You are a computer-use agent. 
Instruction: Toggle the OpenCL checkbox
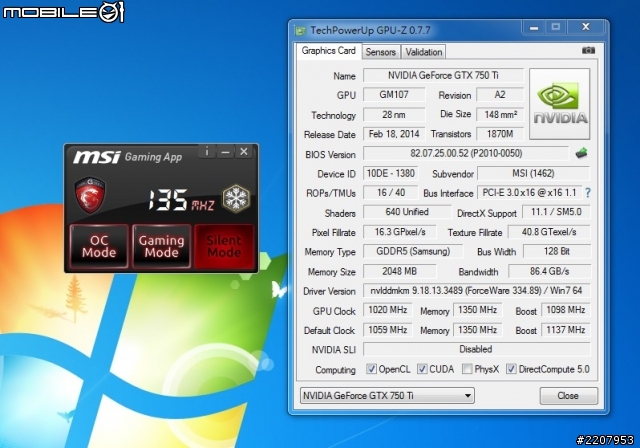click(371, 369)
